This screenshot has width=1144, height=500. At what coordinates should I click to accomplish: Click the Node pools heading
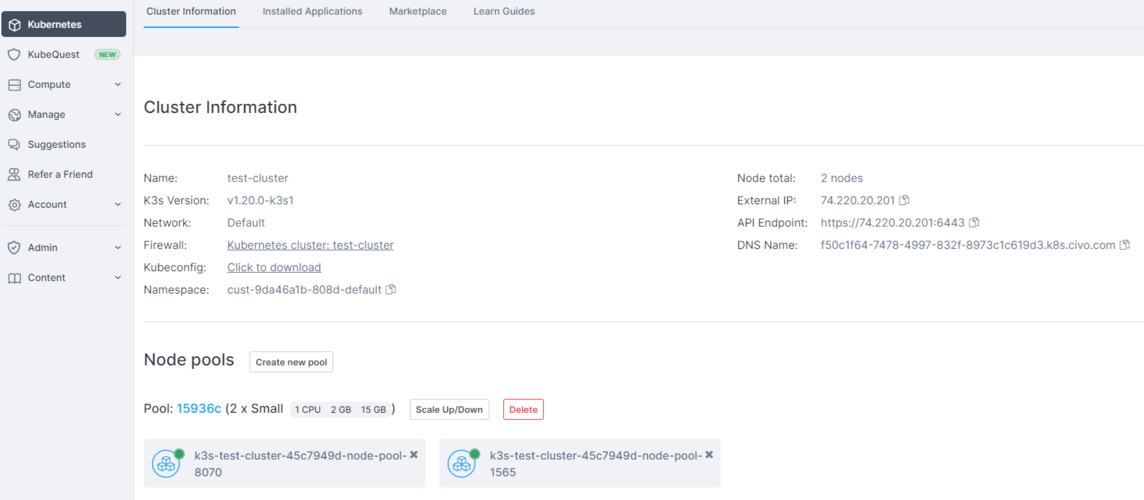pos(189,360)
